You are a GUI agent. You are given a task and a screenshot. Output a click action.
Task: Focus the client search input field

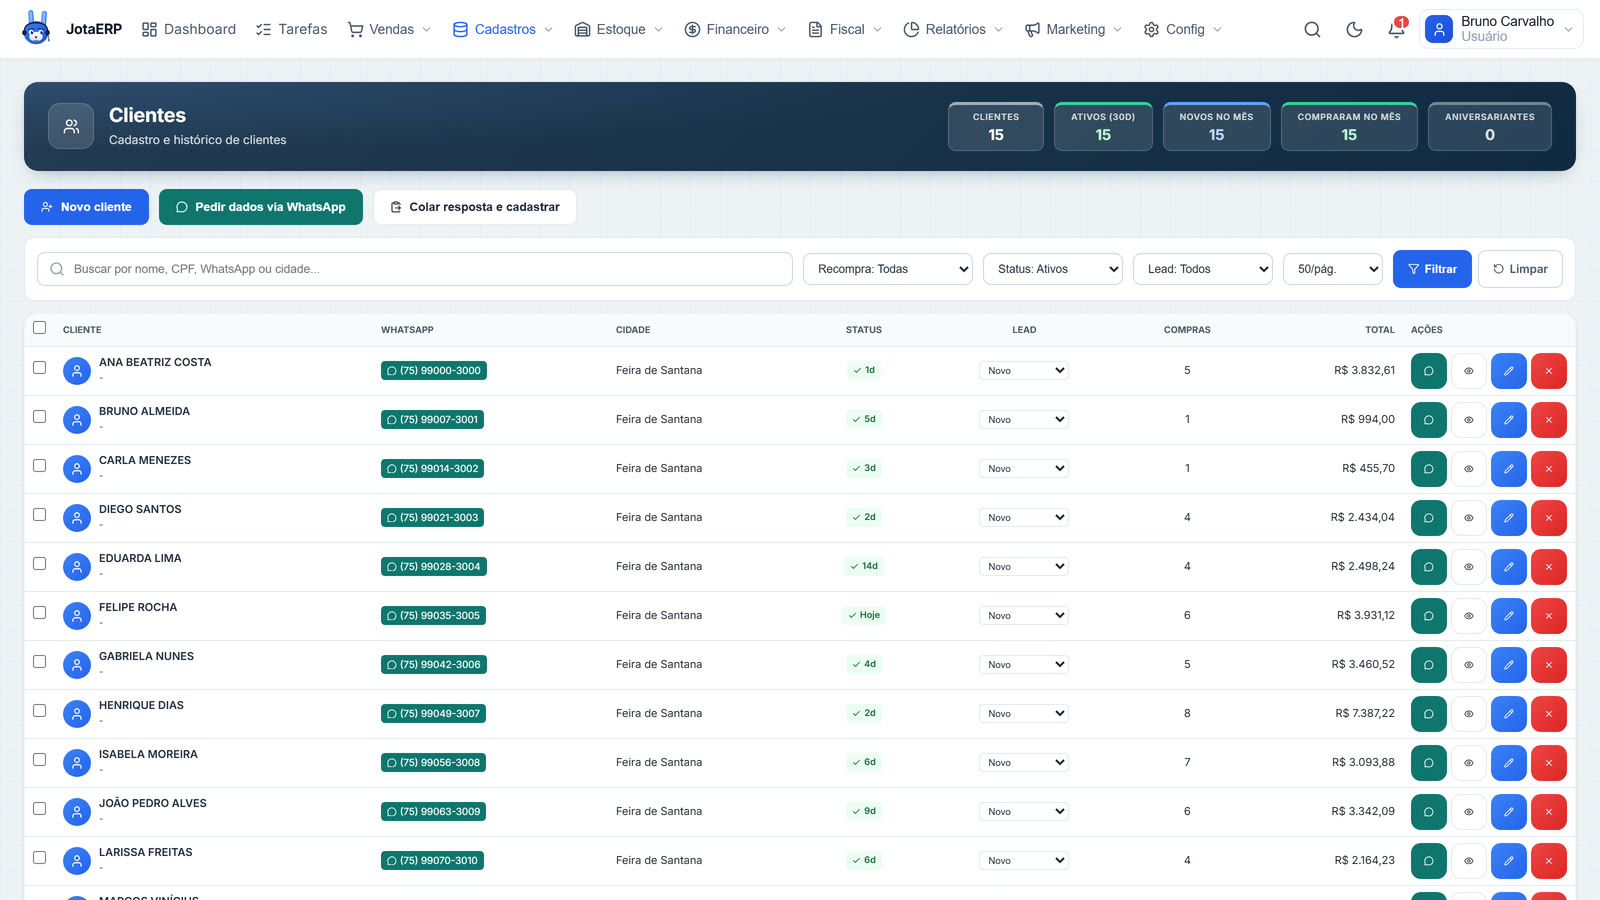(415, 269)
